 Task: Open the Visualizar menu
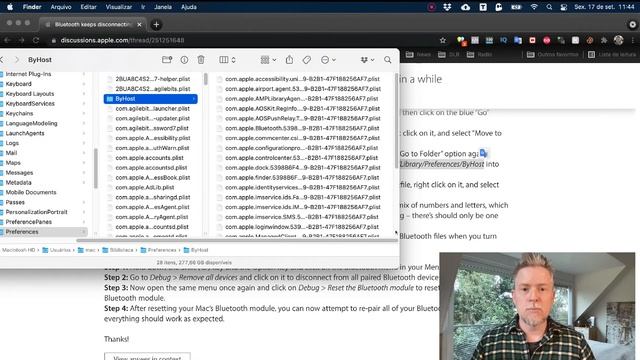(118, 7)
